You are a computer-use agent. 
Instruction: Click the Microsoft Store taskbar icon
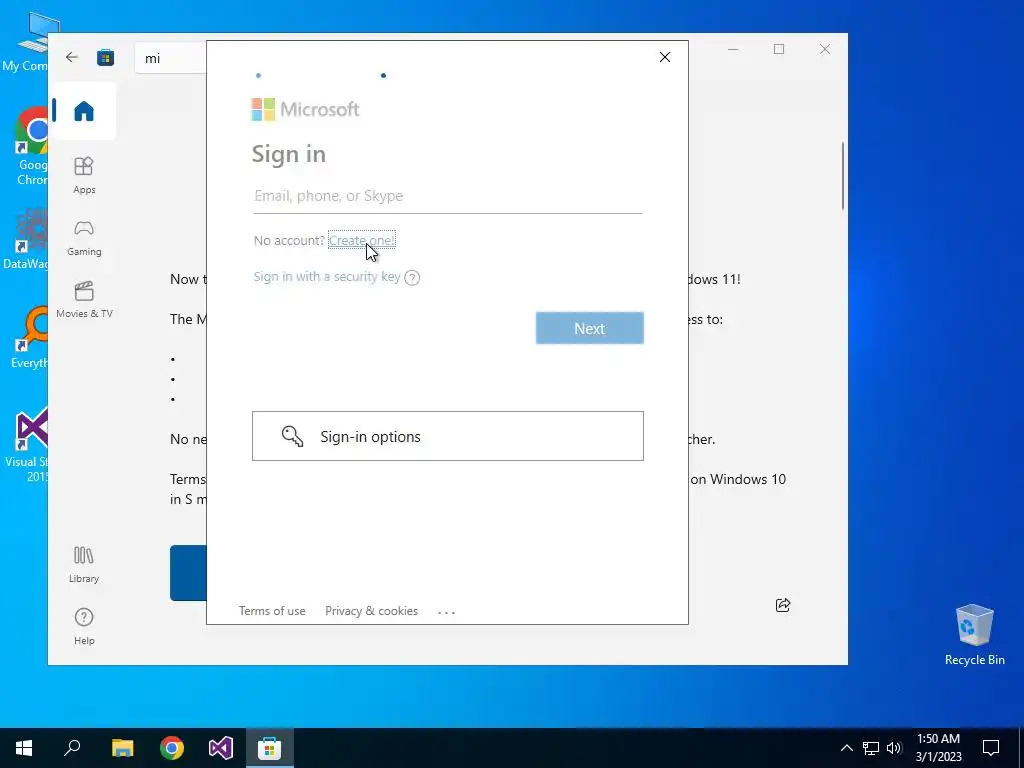(270, 748)
